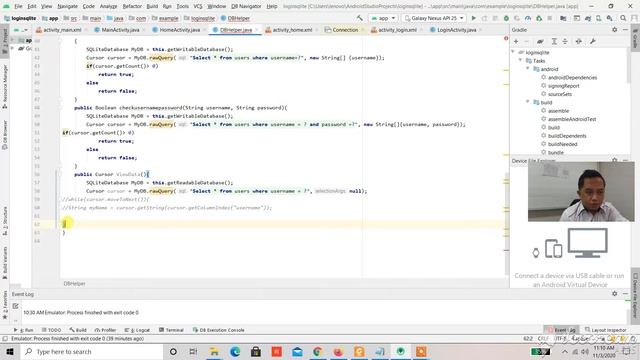This screenshot has height=360, width=640.
Task: Click the buildDependents Gradle task
Action: coord(567,136)
